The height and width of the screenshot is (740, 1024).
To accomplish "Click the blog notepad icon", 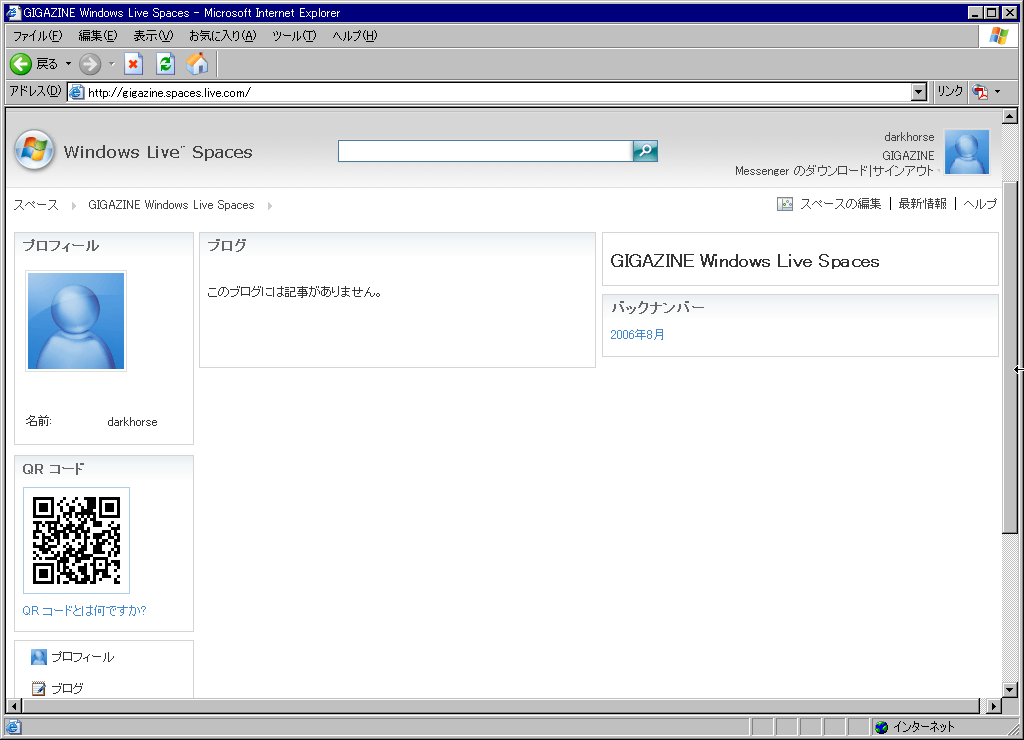I will (x=39, y=688).
